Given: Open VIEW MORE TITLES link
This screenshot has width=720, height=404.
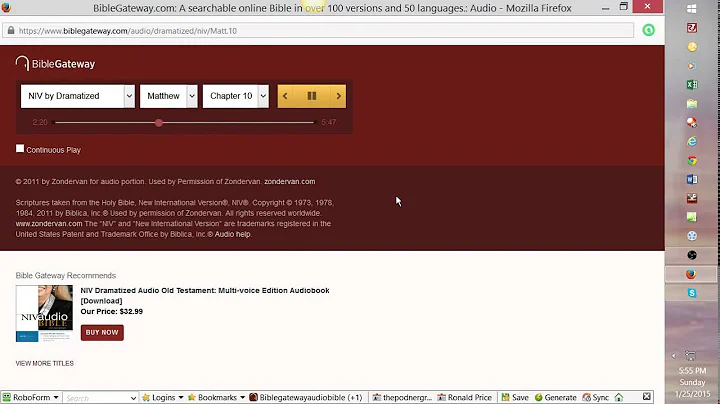Looking at the screenshot, I should [x=45, y=363].
